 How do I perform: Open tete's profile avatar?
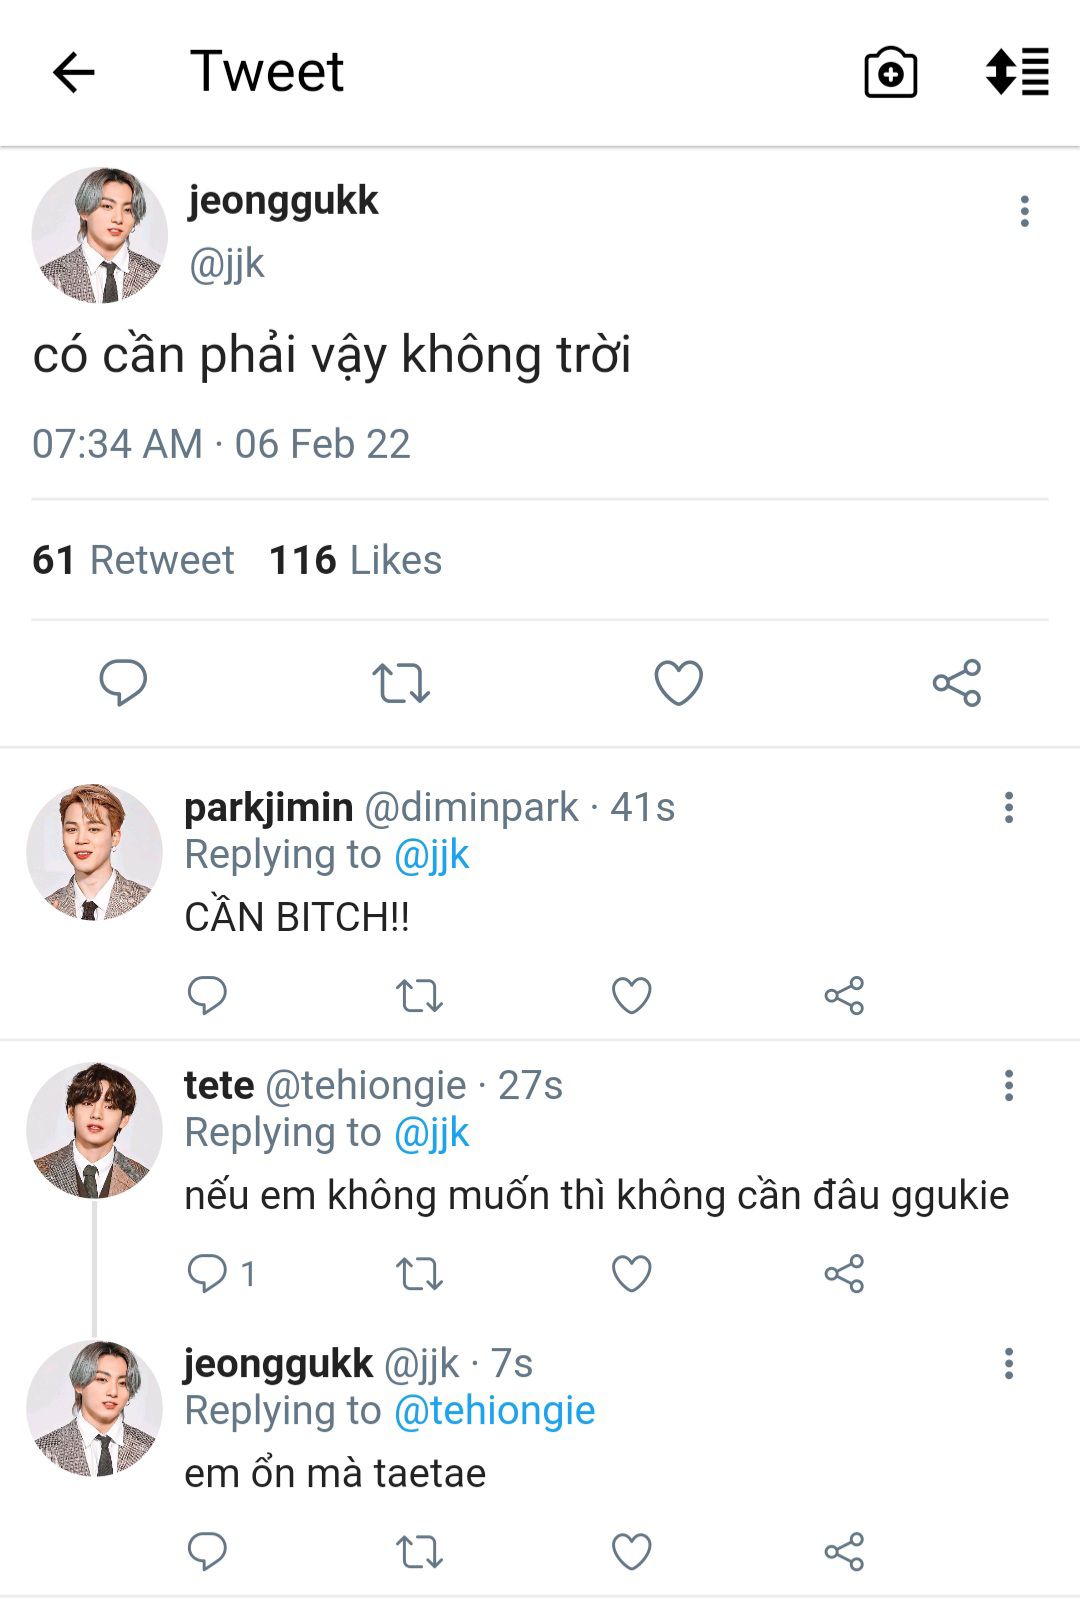coord(94,1130)
